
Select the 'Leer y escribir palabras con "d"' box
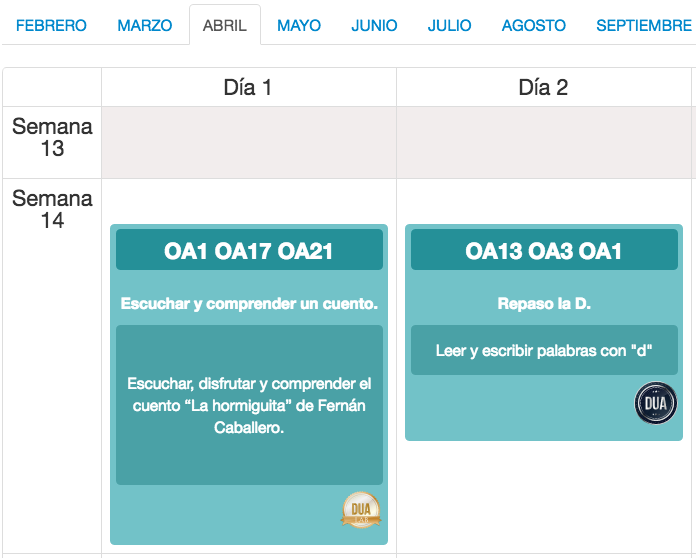(x=544, y=350)
